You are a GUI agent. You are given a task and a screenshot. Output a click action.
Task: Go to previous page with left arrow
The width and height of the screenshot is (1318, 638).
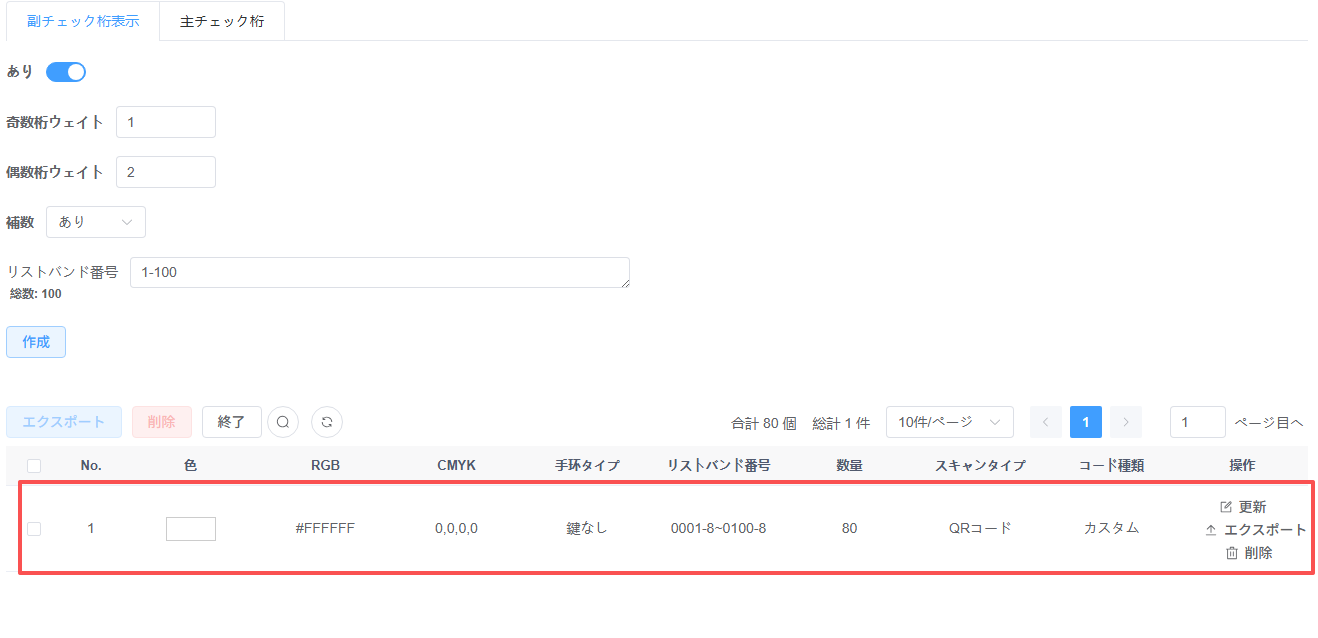pos(1046,422)
